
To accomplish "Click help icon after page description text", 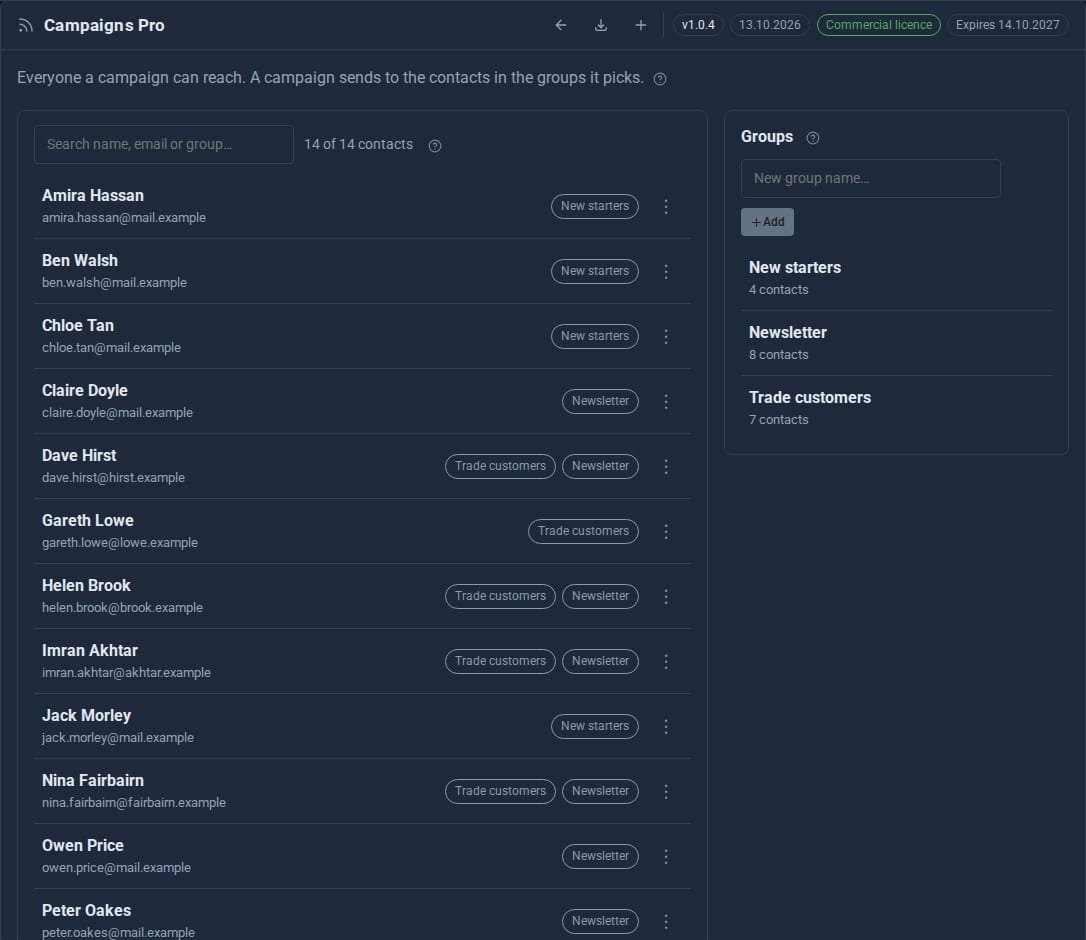I will 660,79.
